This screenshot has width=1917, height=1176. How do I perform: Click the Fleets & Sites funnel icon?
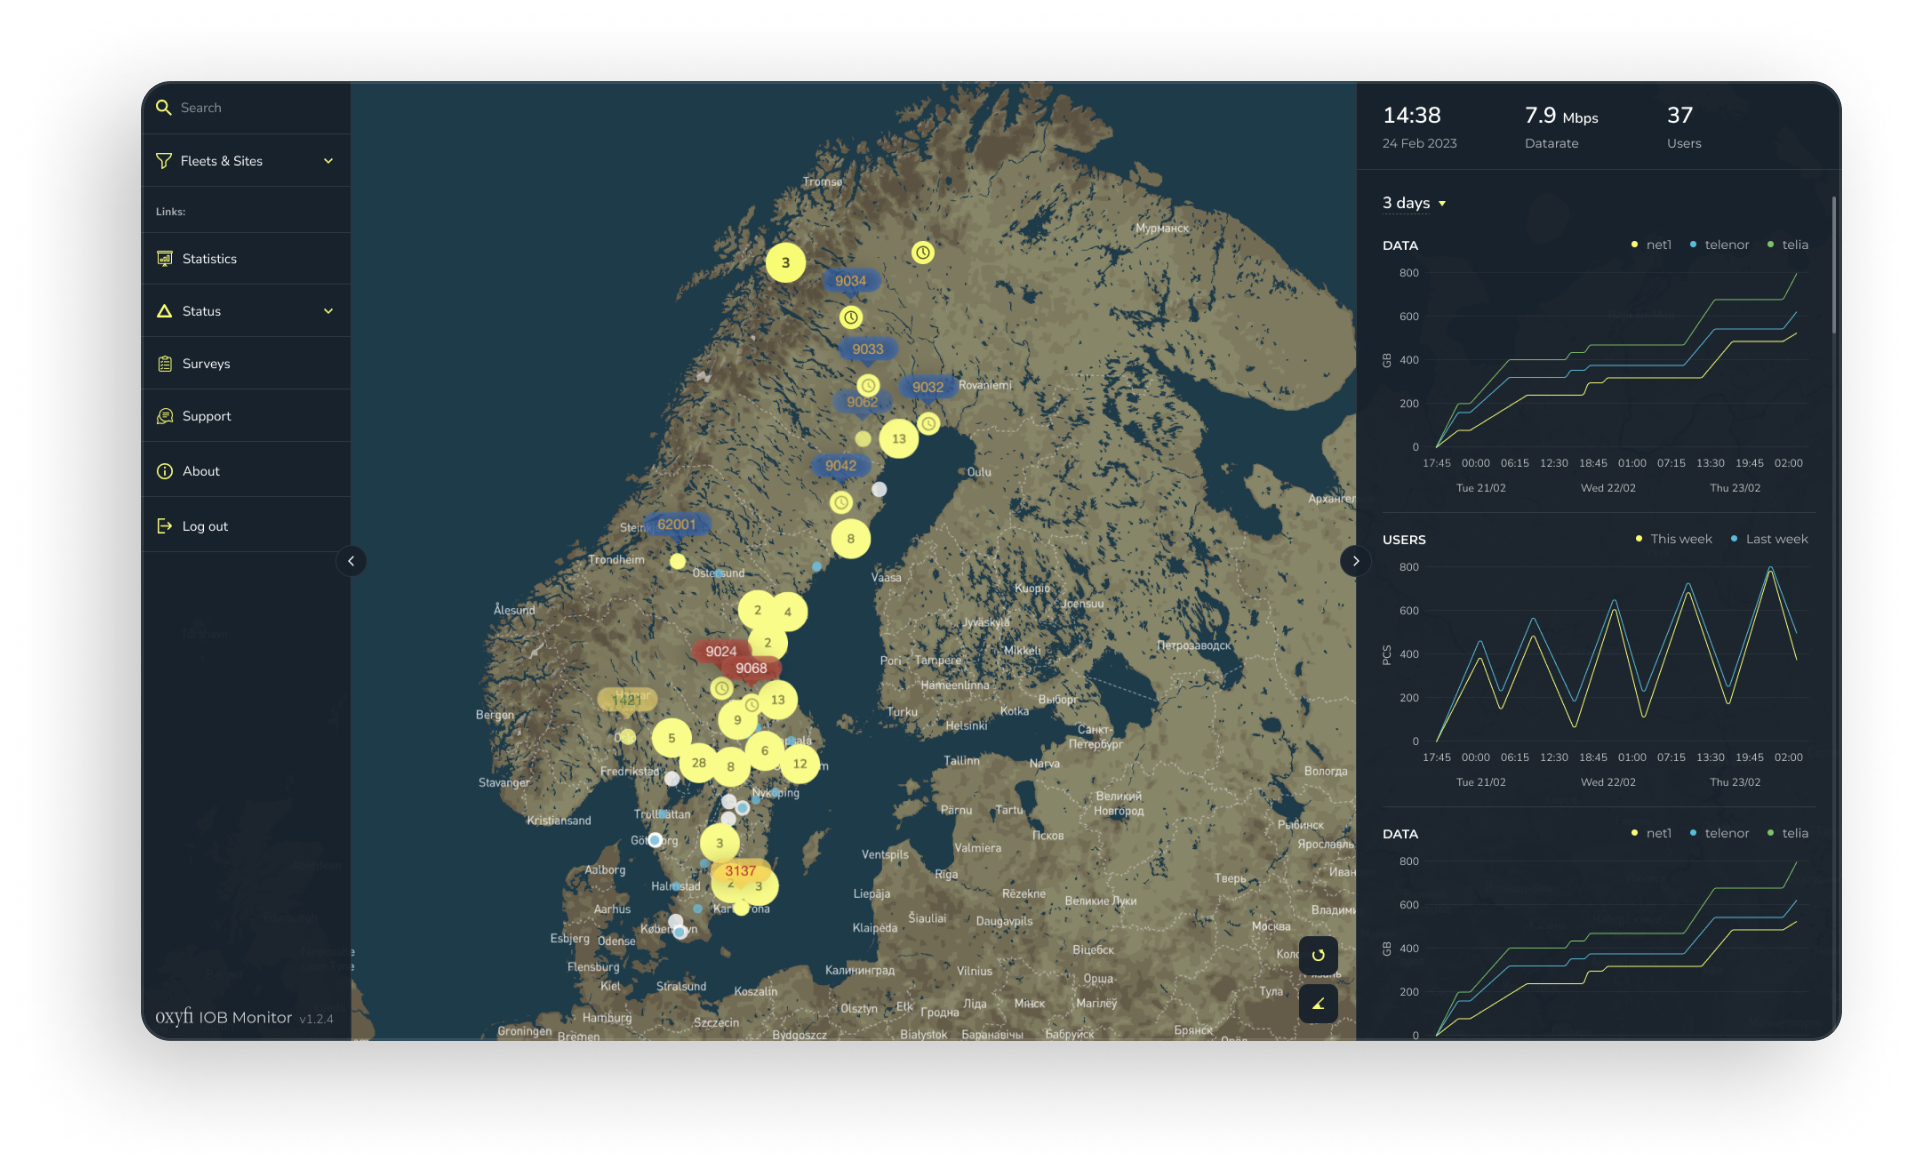(165, 160)
